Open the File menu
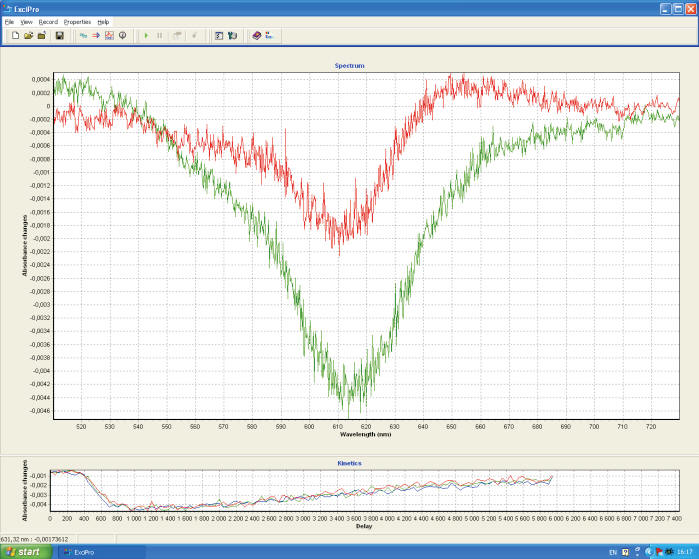This screenshot has height=559, width=699. [9, 21]
